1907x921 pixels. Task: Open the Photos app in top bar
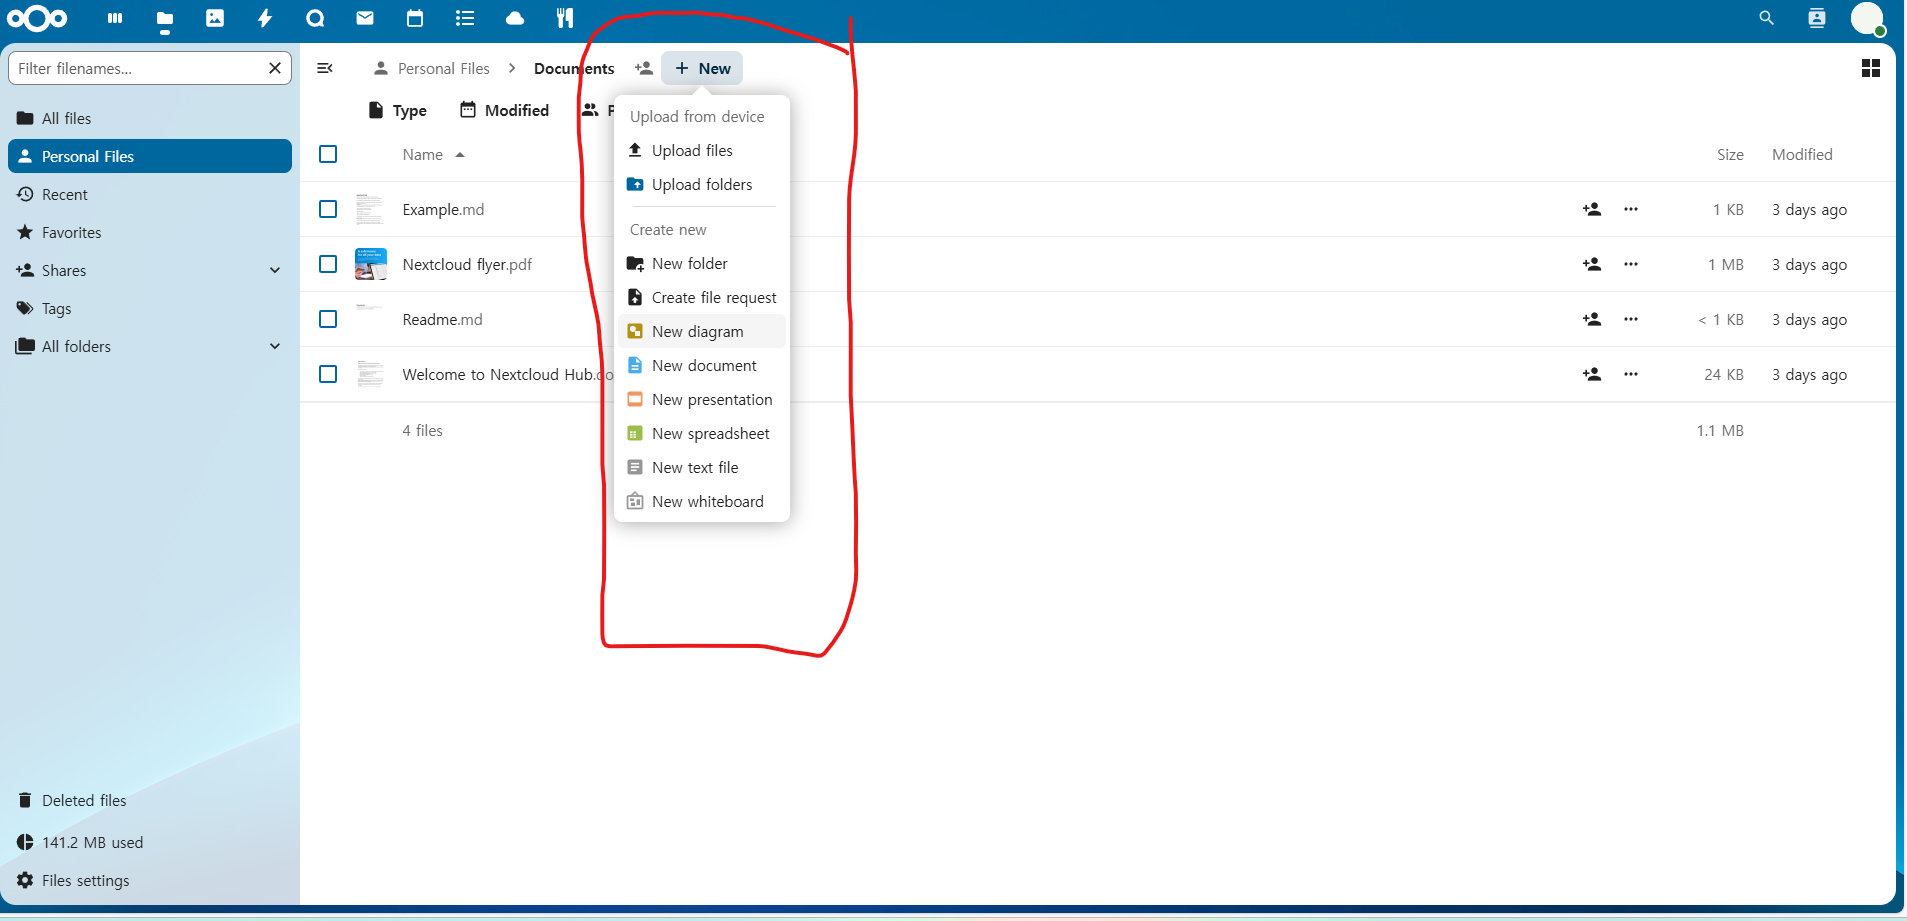pyautogui.click(x=215, y=18)
